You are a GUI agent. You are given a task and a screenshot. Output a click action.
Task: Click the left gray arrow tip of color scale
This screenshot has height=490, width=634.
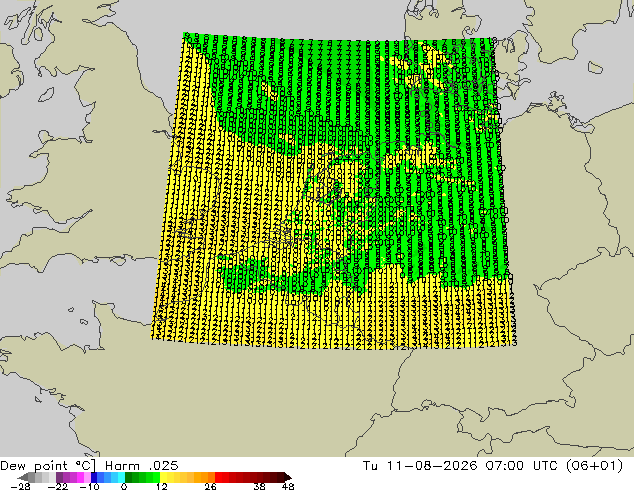pos(22,477)
